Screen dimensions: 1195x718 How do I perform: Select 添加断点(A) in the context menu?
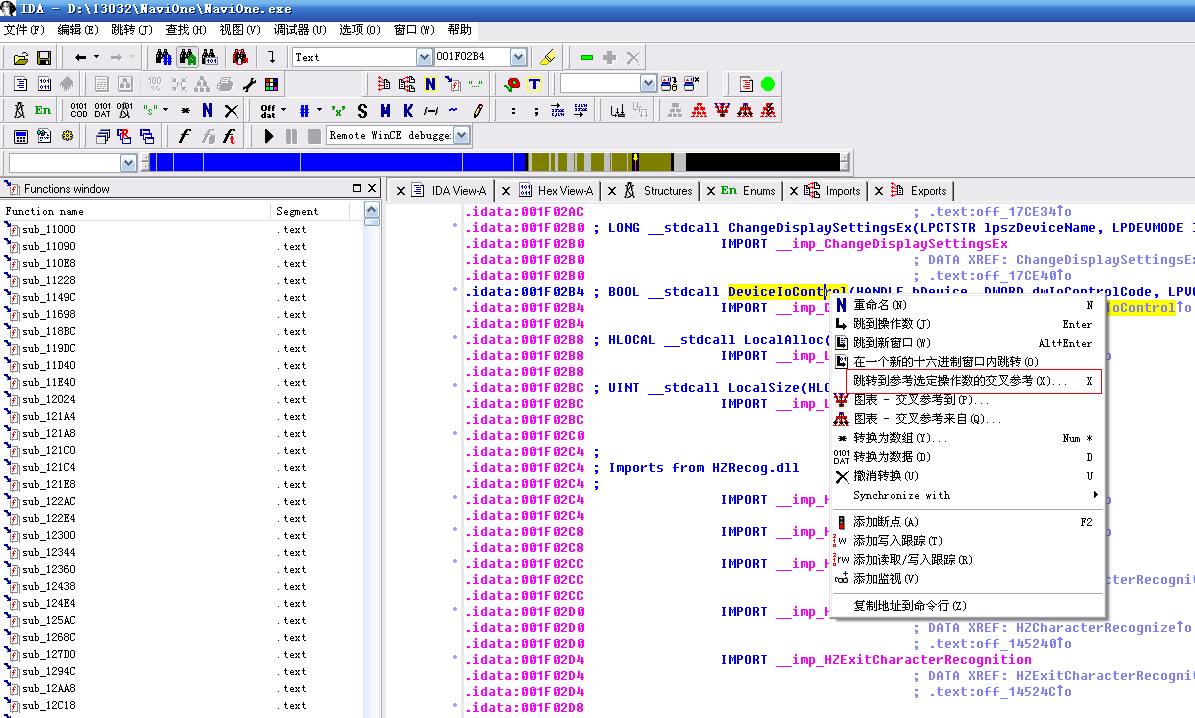point(967,522)
